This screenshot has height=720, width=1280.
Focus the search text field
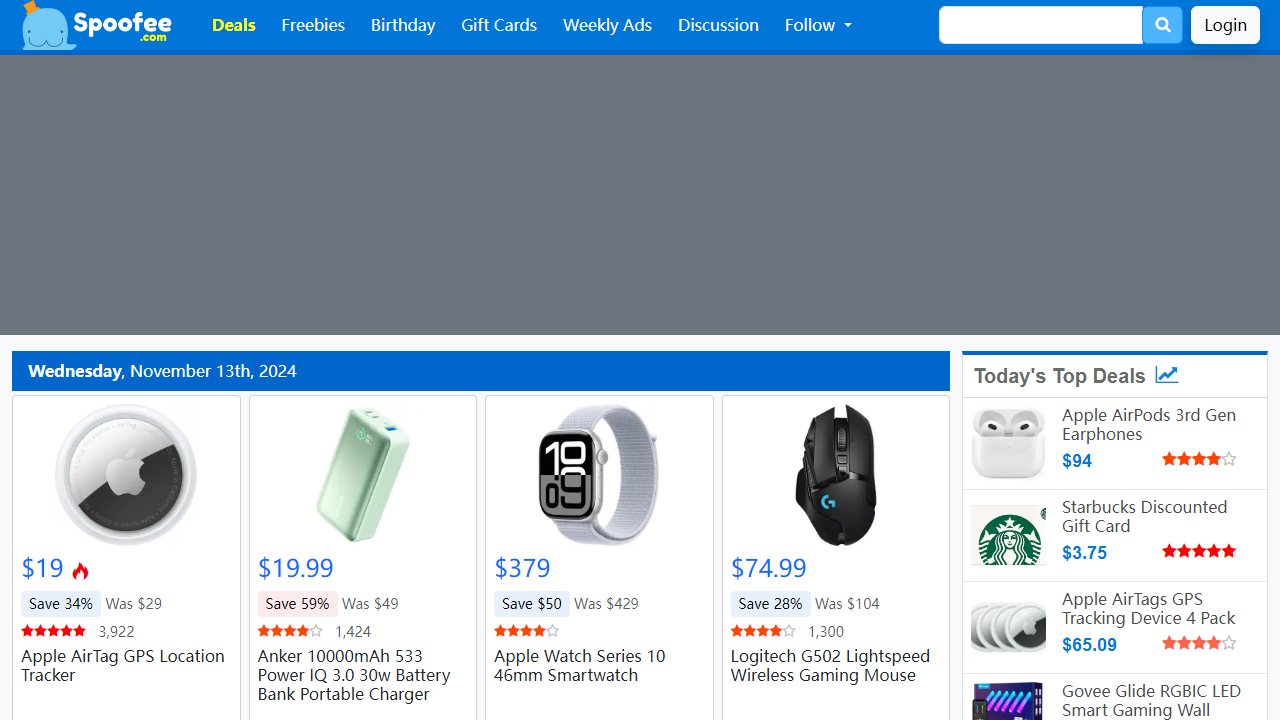tap(1040, 25)
